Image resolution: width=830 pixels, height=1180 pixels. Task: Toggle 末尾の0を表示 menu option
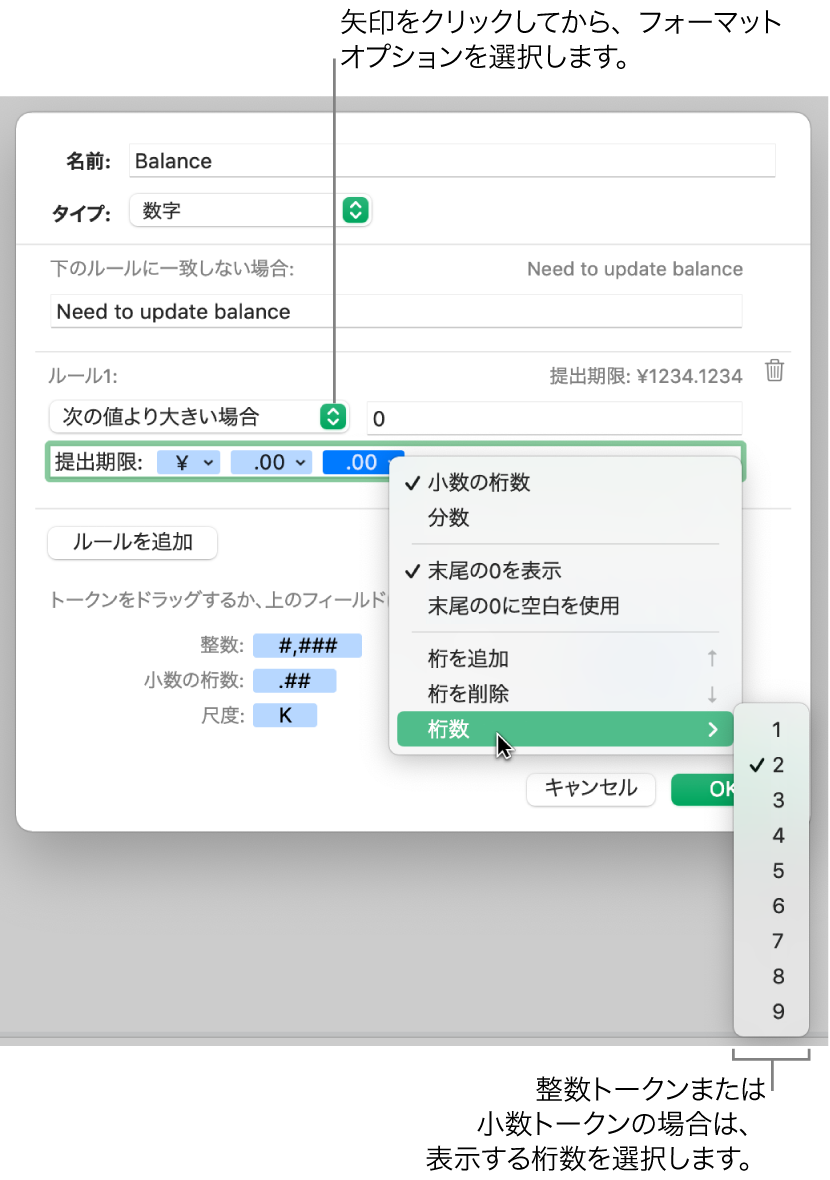[565, 570]
